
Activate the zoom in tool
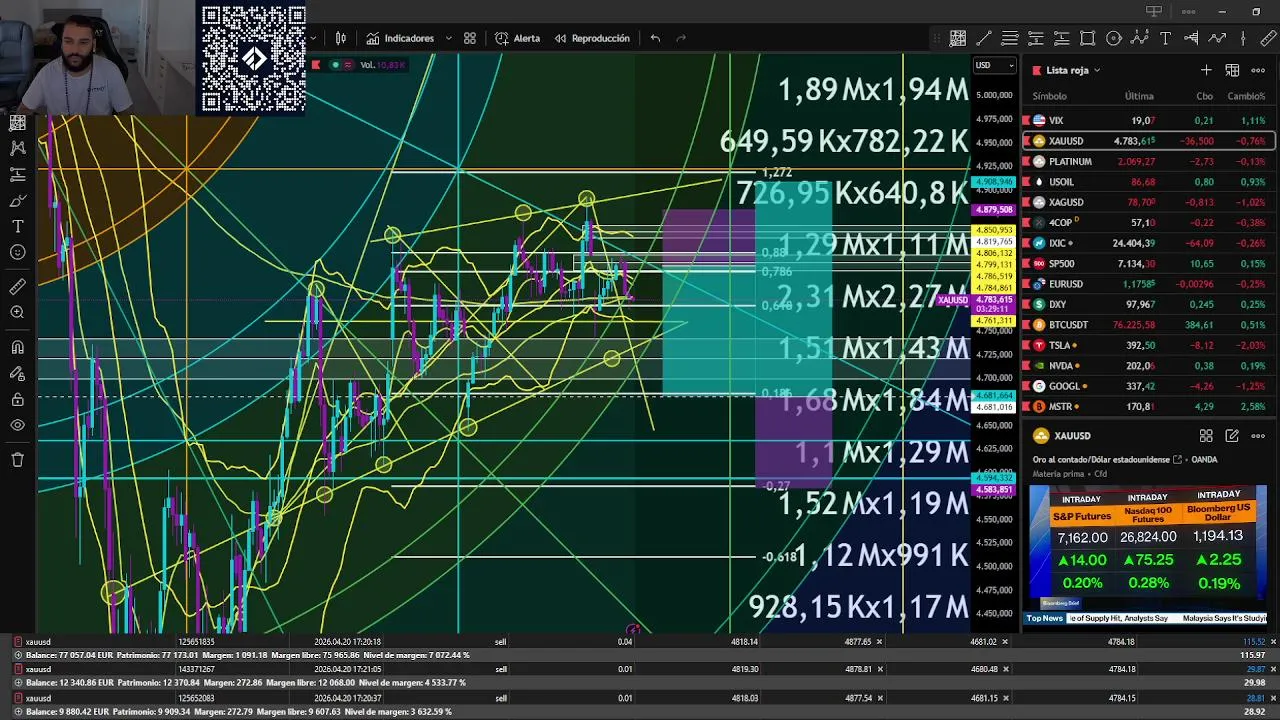pos(17,313)
